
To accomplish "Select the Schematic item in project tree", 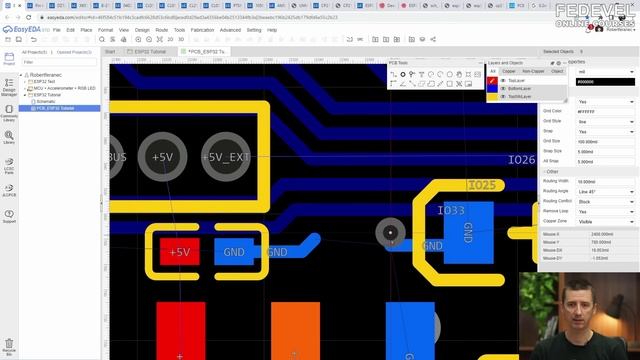I will [46, 101].
